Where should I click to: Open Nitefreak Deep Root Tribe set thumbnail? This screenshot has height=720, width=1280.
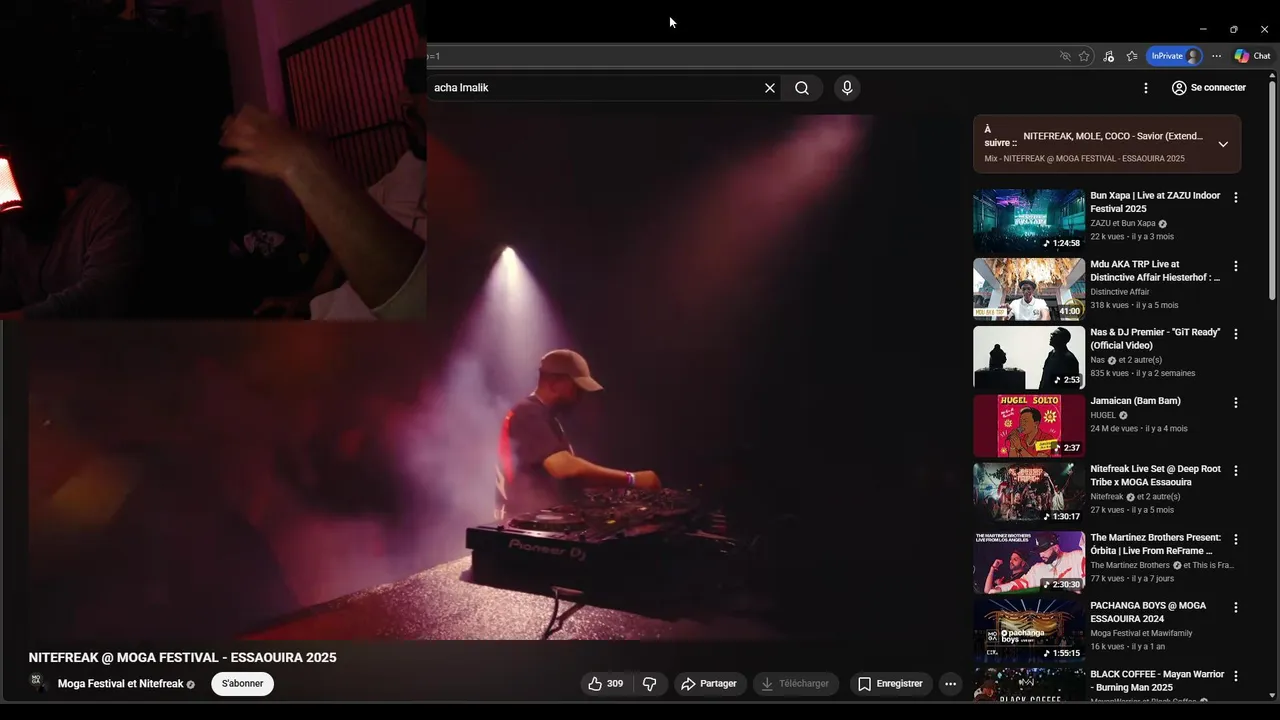point(1029,494)
